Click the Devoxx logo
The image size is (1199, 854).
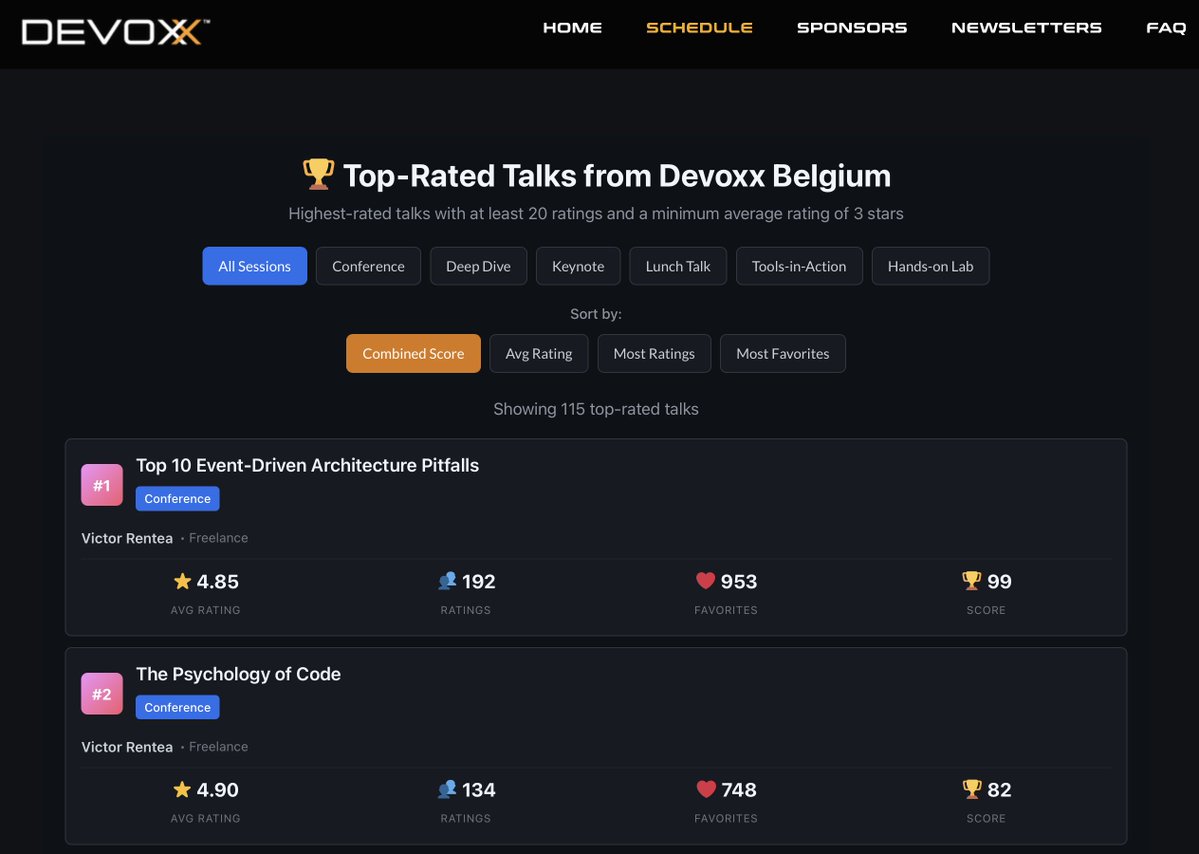[115, 32]
